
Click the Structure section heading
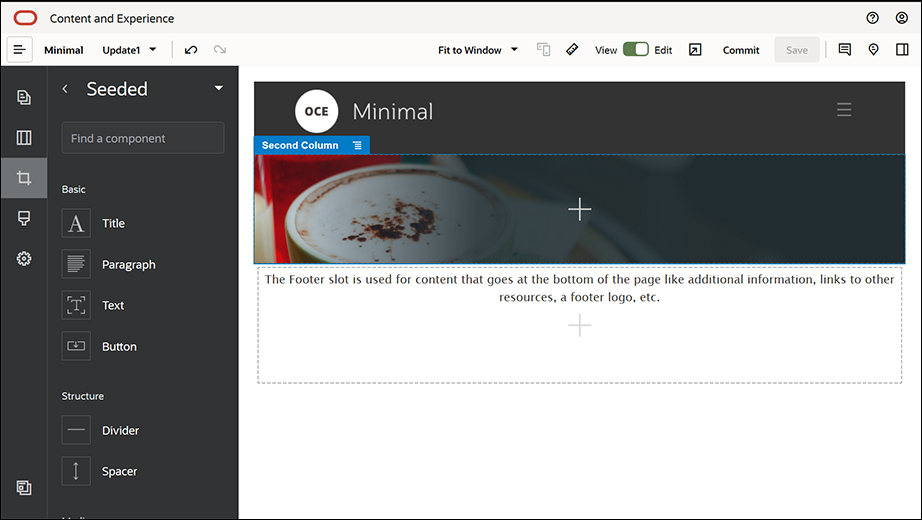(x=83, y=396)
